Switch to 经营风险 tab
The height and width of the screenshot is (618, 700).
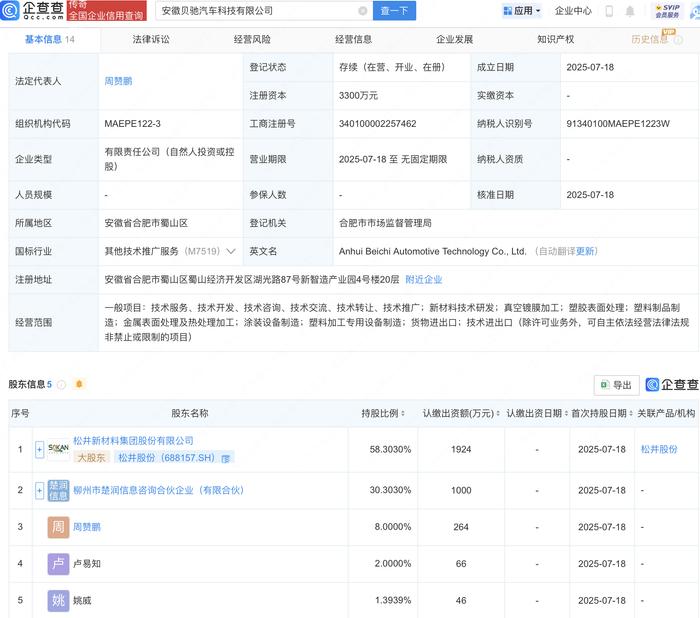(x=252, y=39)
